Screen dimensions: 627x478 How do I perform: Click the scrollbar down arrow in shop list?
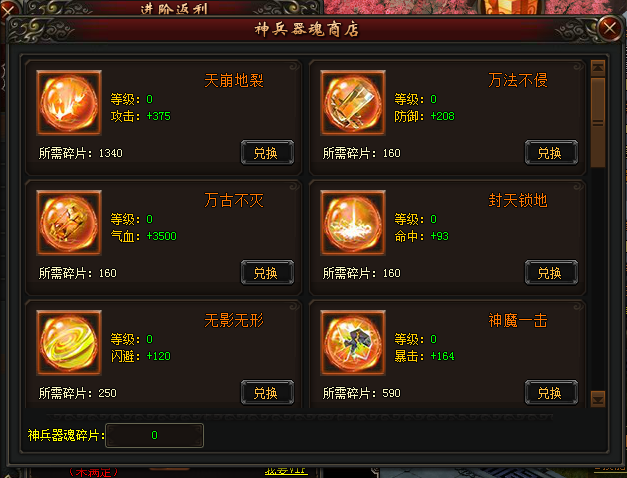point(598,399)
